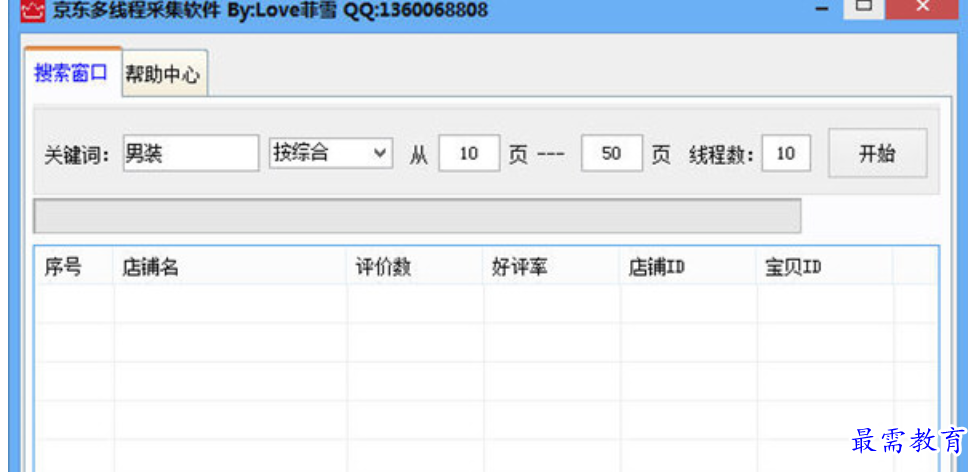973x472 pixels.
Task: Switch to the 搜索窗口 tab
Action: 72,71
